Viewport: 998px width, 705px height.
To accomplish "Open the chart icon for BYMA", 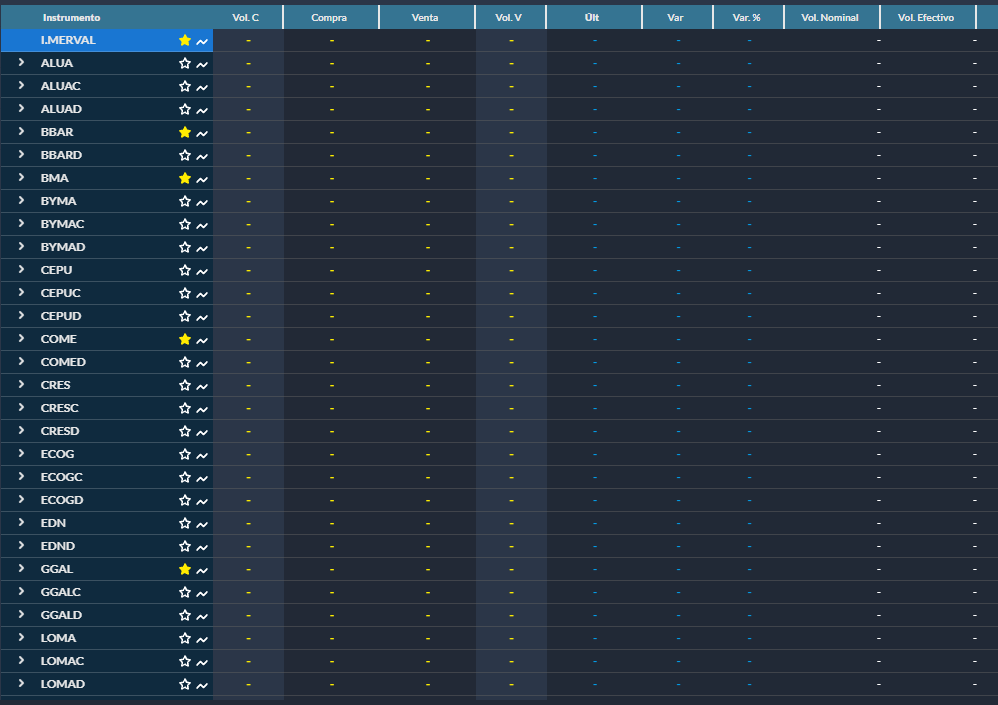I will click(202, 202).
